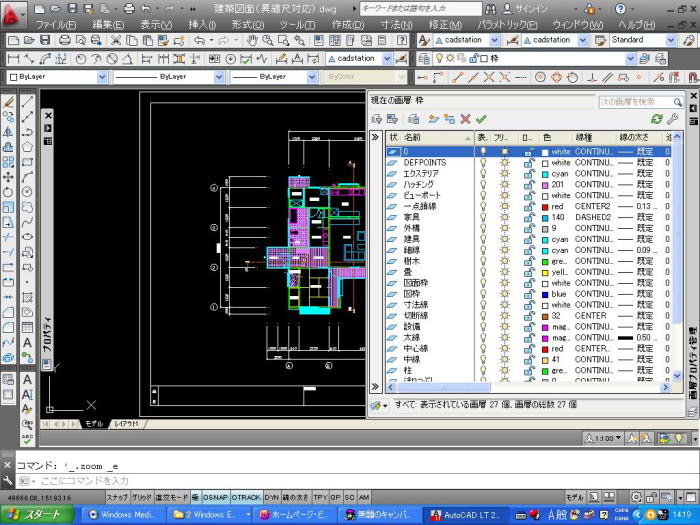Select the Linear dimension tool
This screenshot has height=525, width=700.
click(14, 58)
